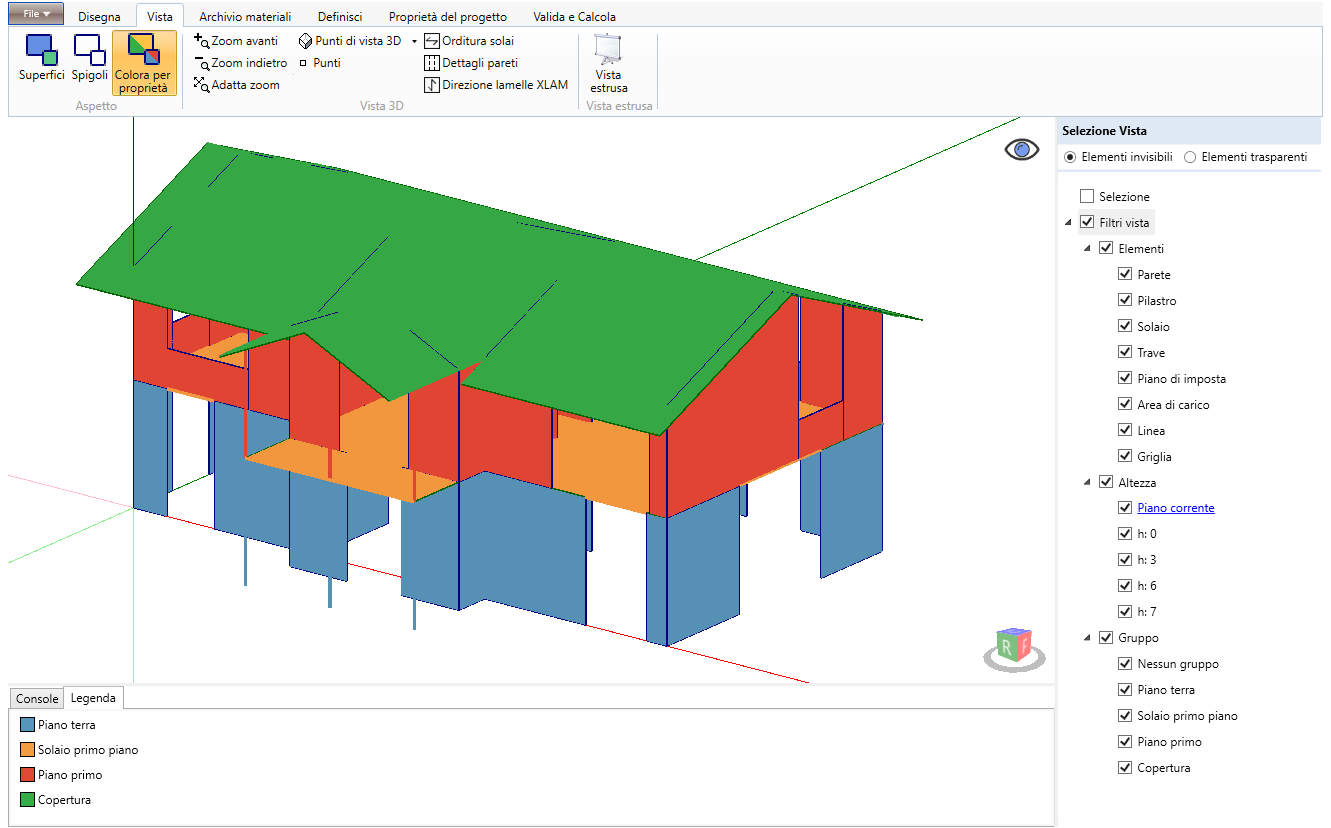The height and width of the screenshot is (828, 1331).
Task: Uncheck the Solaio checkbox
Action: point(1125,326)
